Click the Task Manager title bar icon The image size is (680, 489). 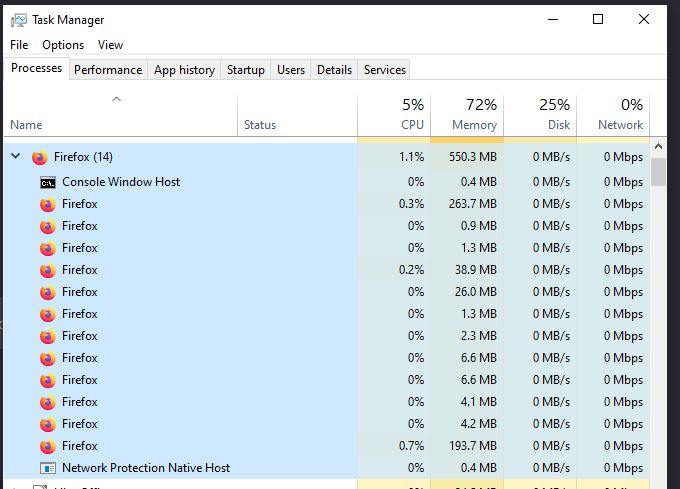click(19, 20)
